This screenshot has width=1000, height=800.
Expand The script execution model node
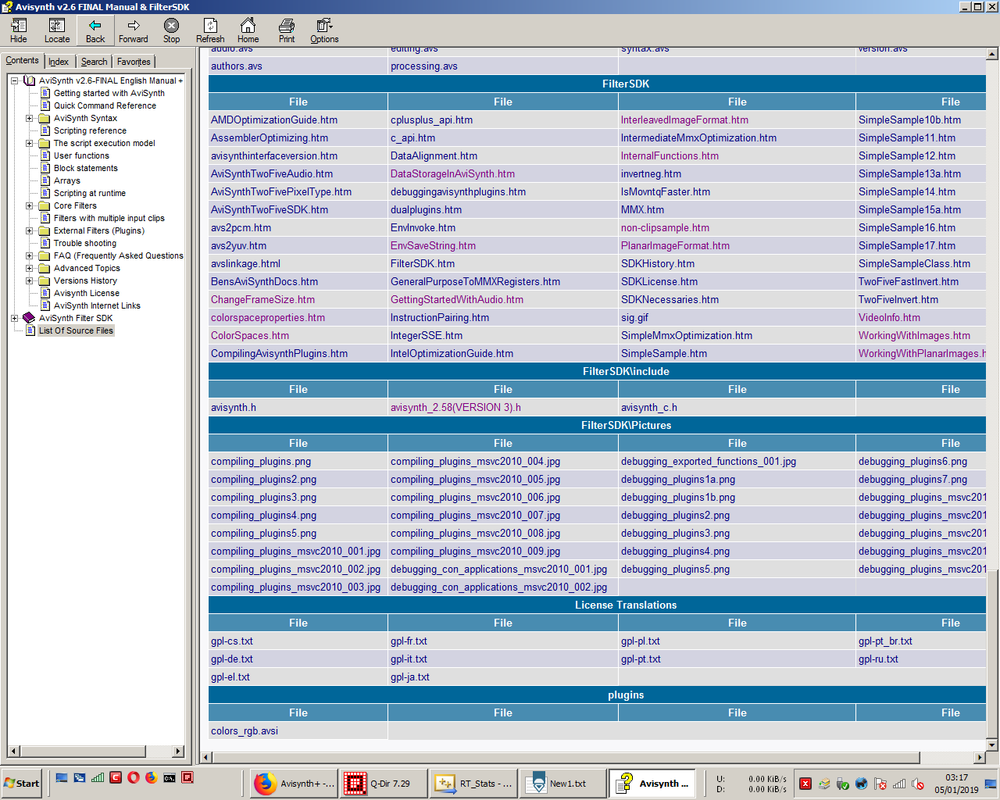click(x=29, y=143)
